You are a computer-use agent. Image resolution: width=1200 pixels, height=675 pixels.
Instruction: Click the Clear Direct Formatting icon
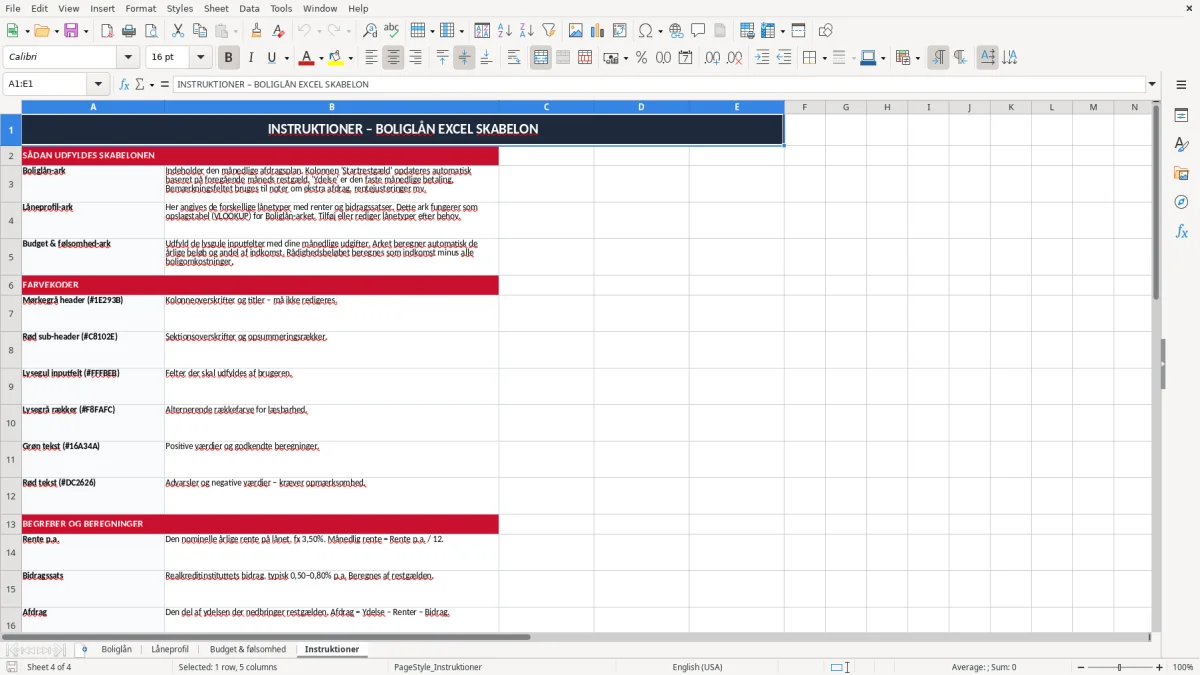(278, 31)
